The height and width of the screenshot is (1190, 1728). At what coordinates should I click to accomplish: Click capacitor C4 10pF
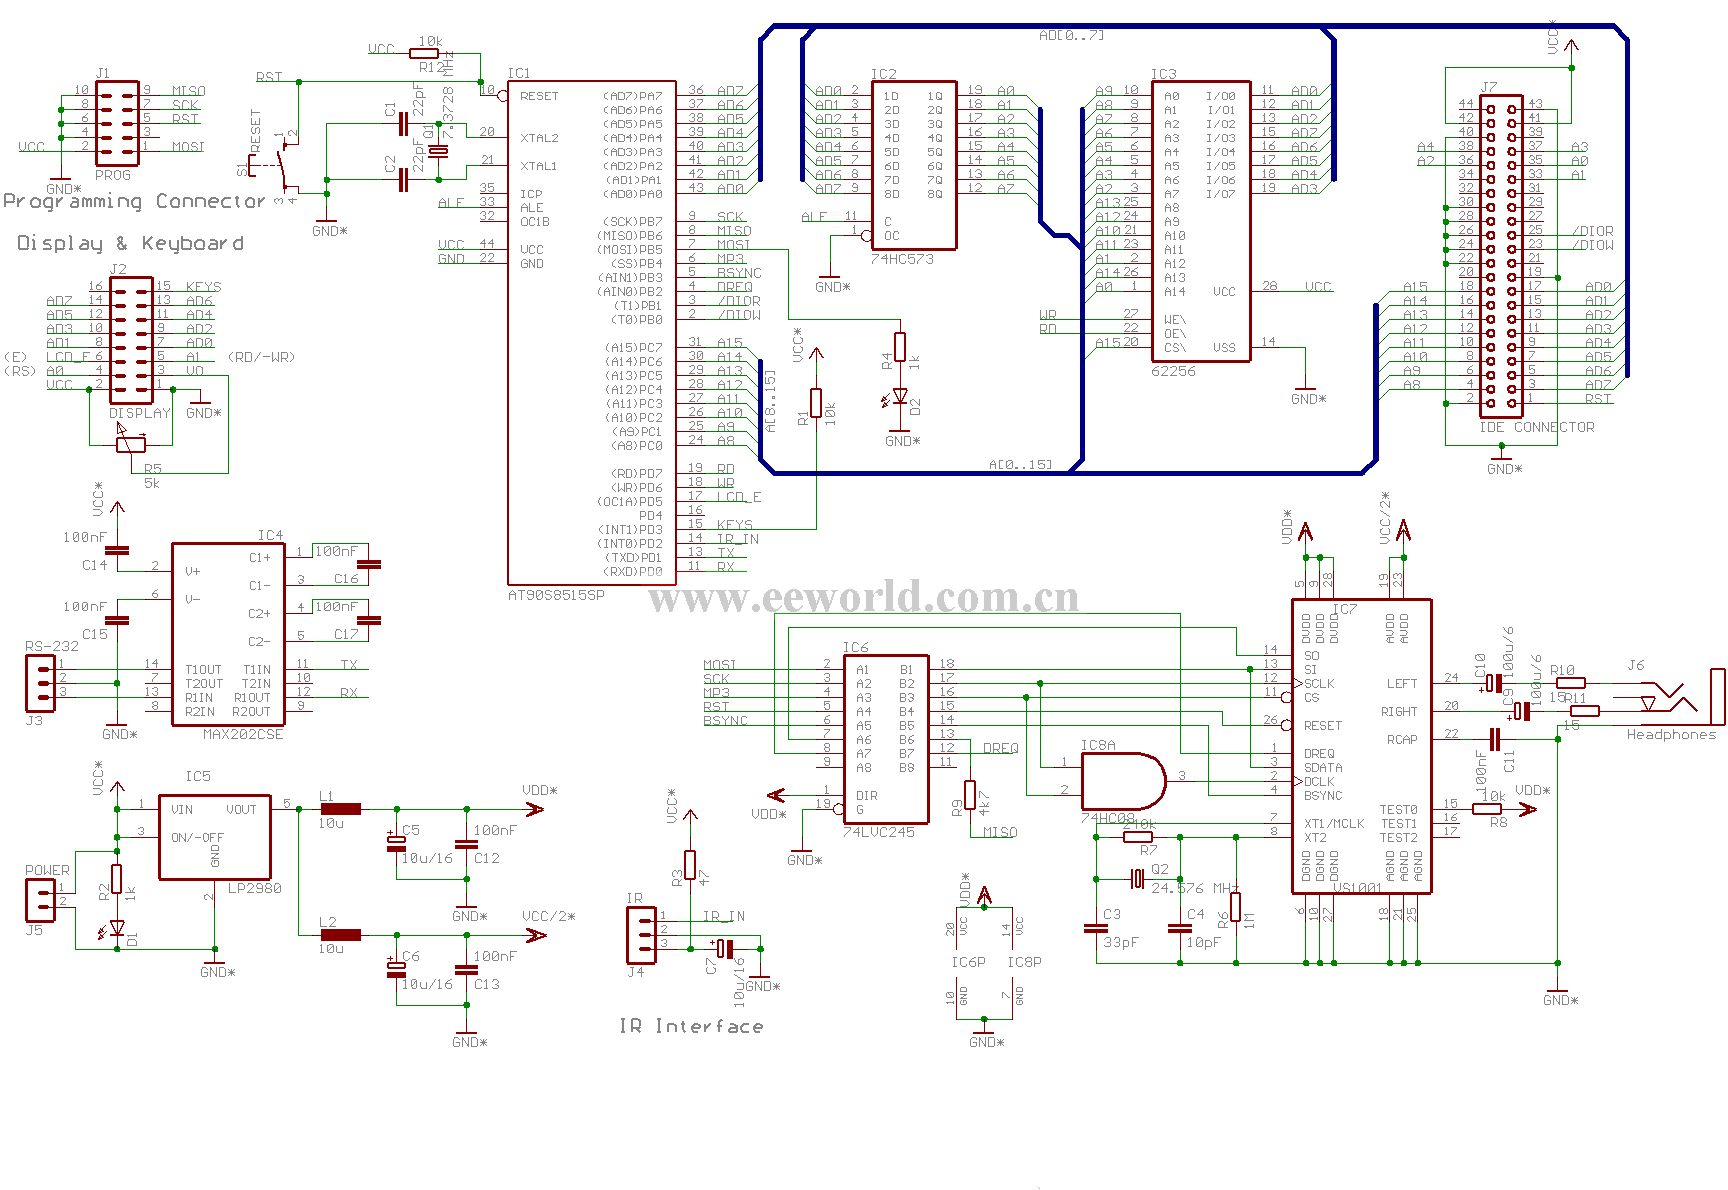tap(1180, 928)
